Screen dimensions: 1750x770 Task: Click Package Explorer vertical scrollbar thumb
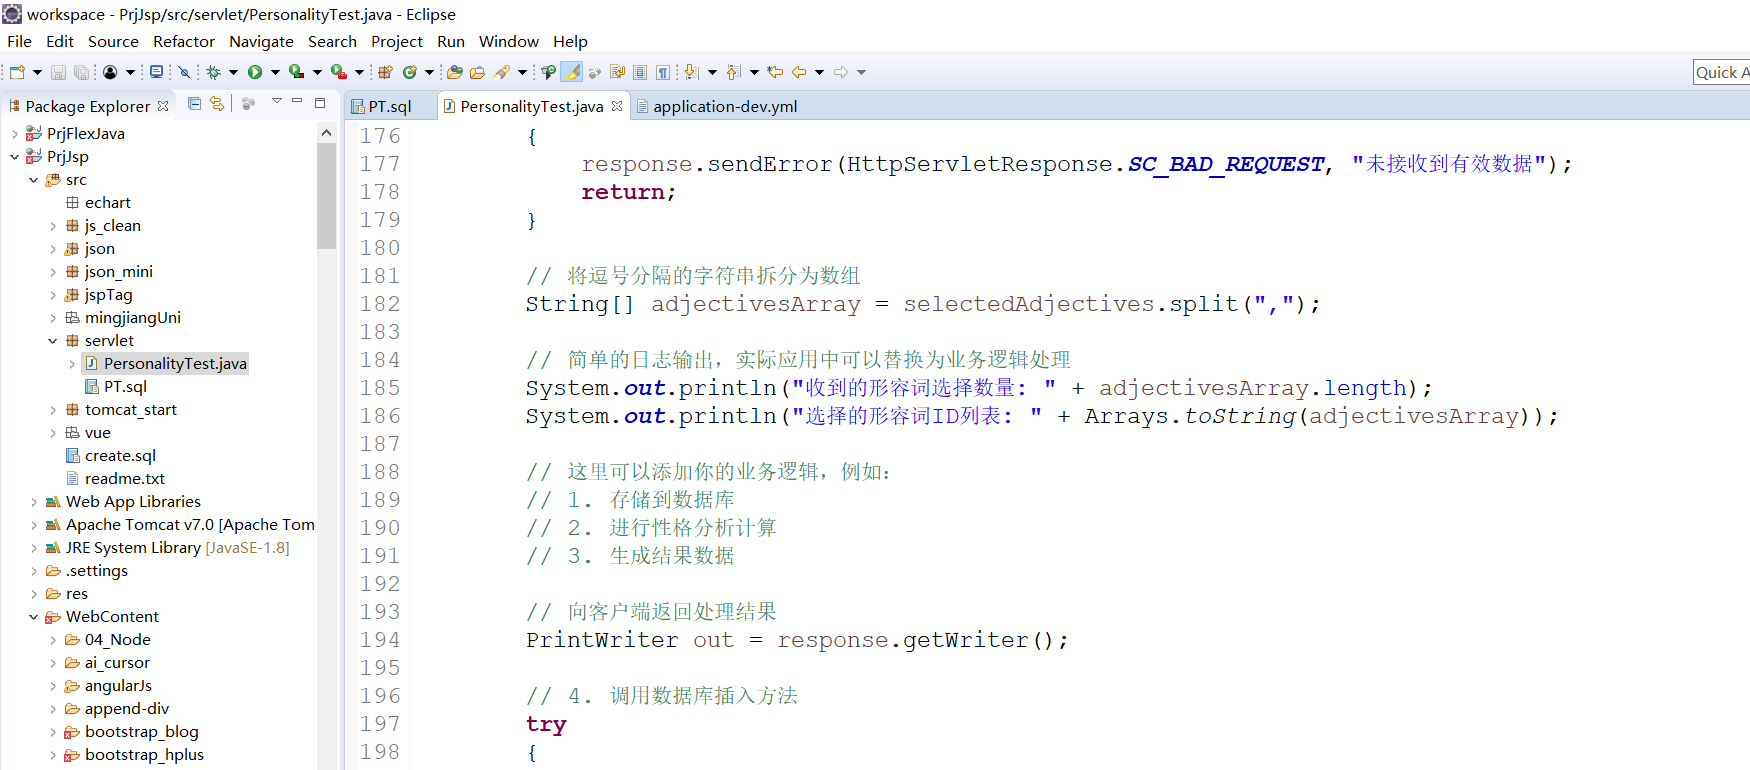326,195
